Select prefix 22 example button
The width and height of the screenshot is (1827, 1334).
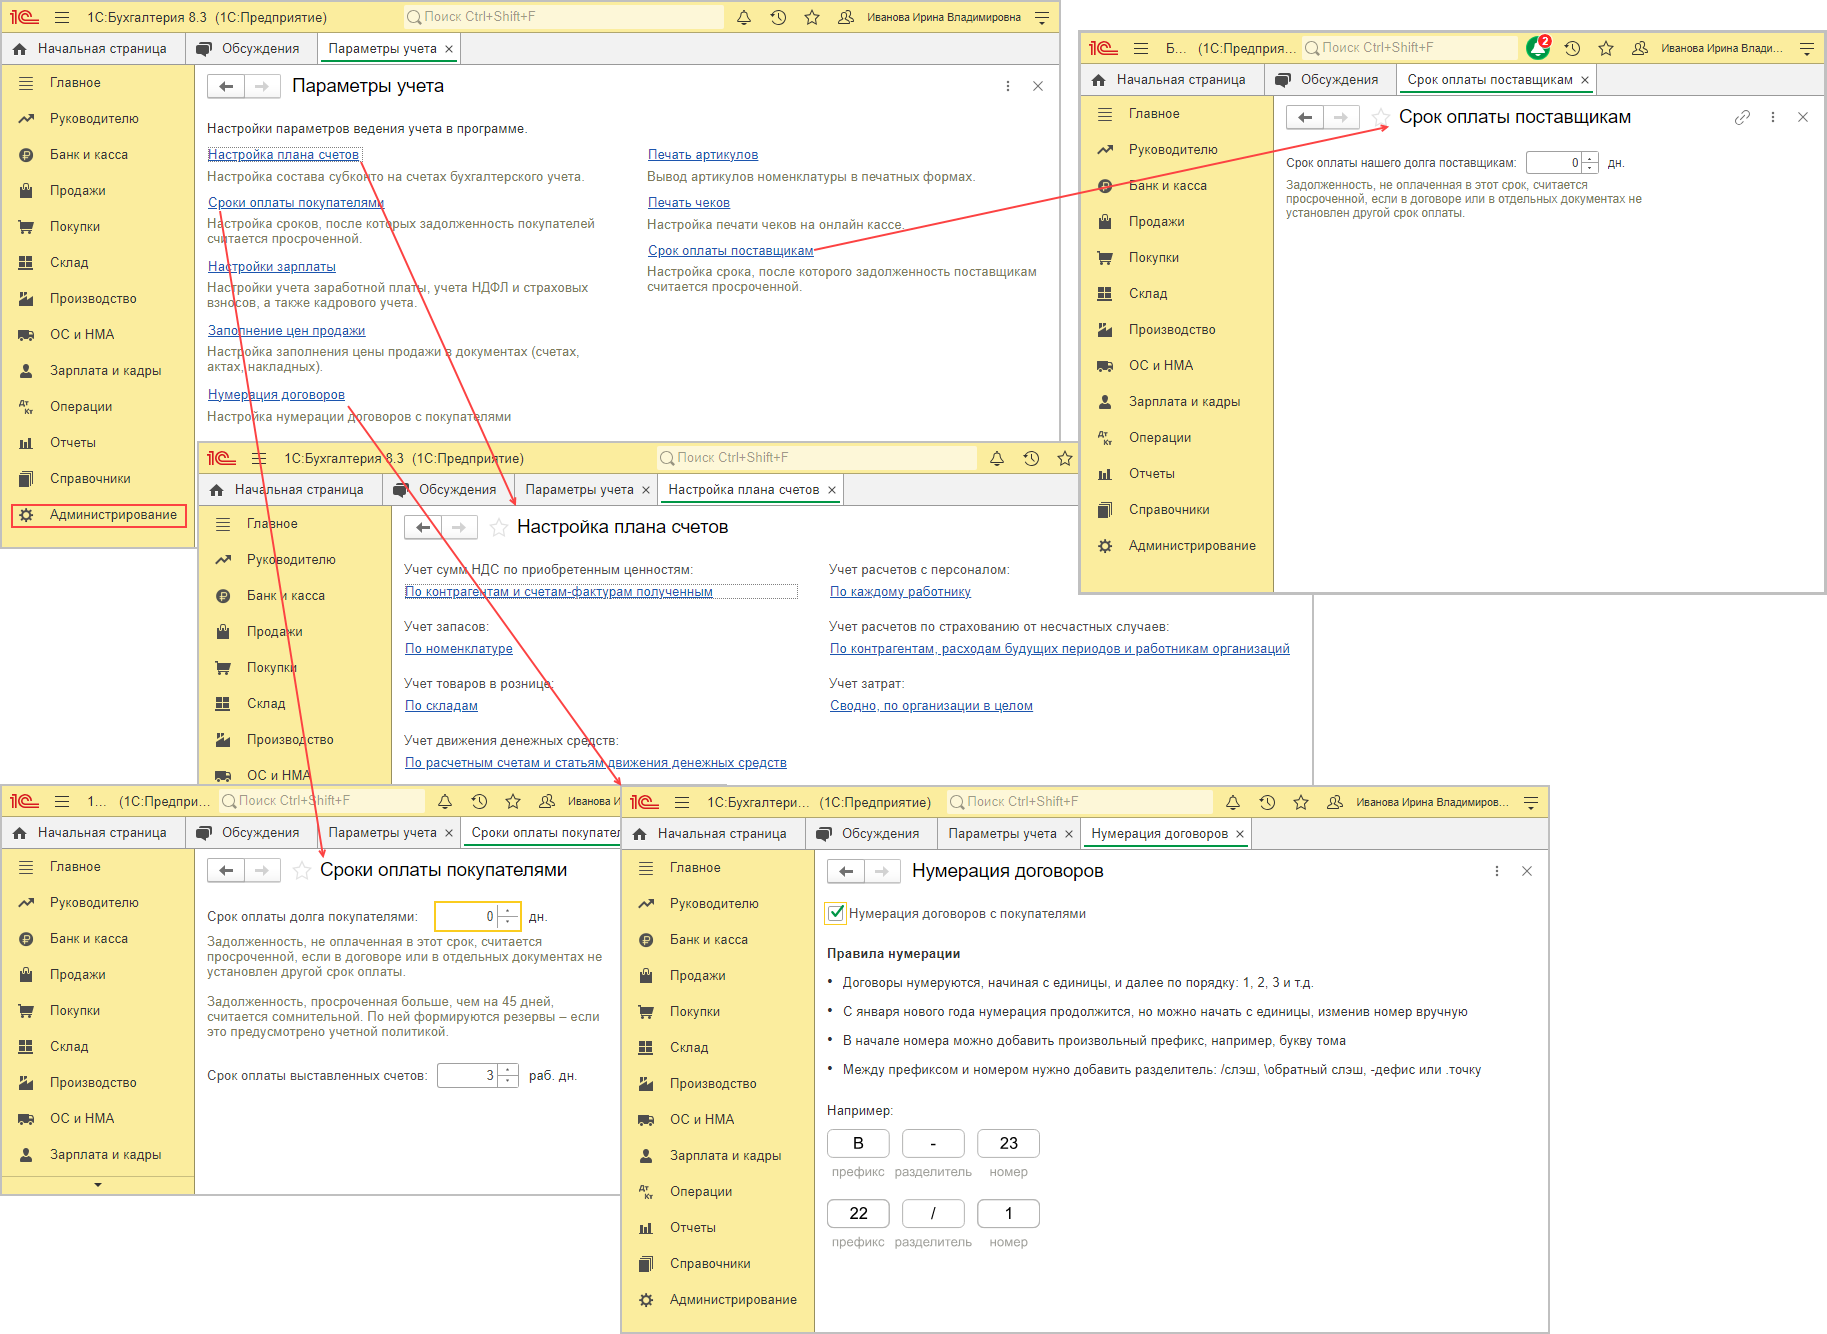coord(858,1214)
